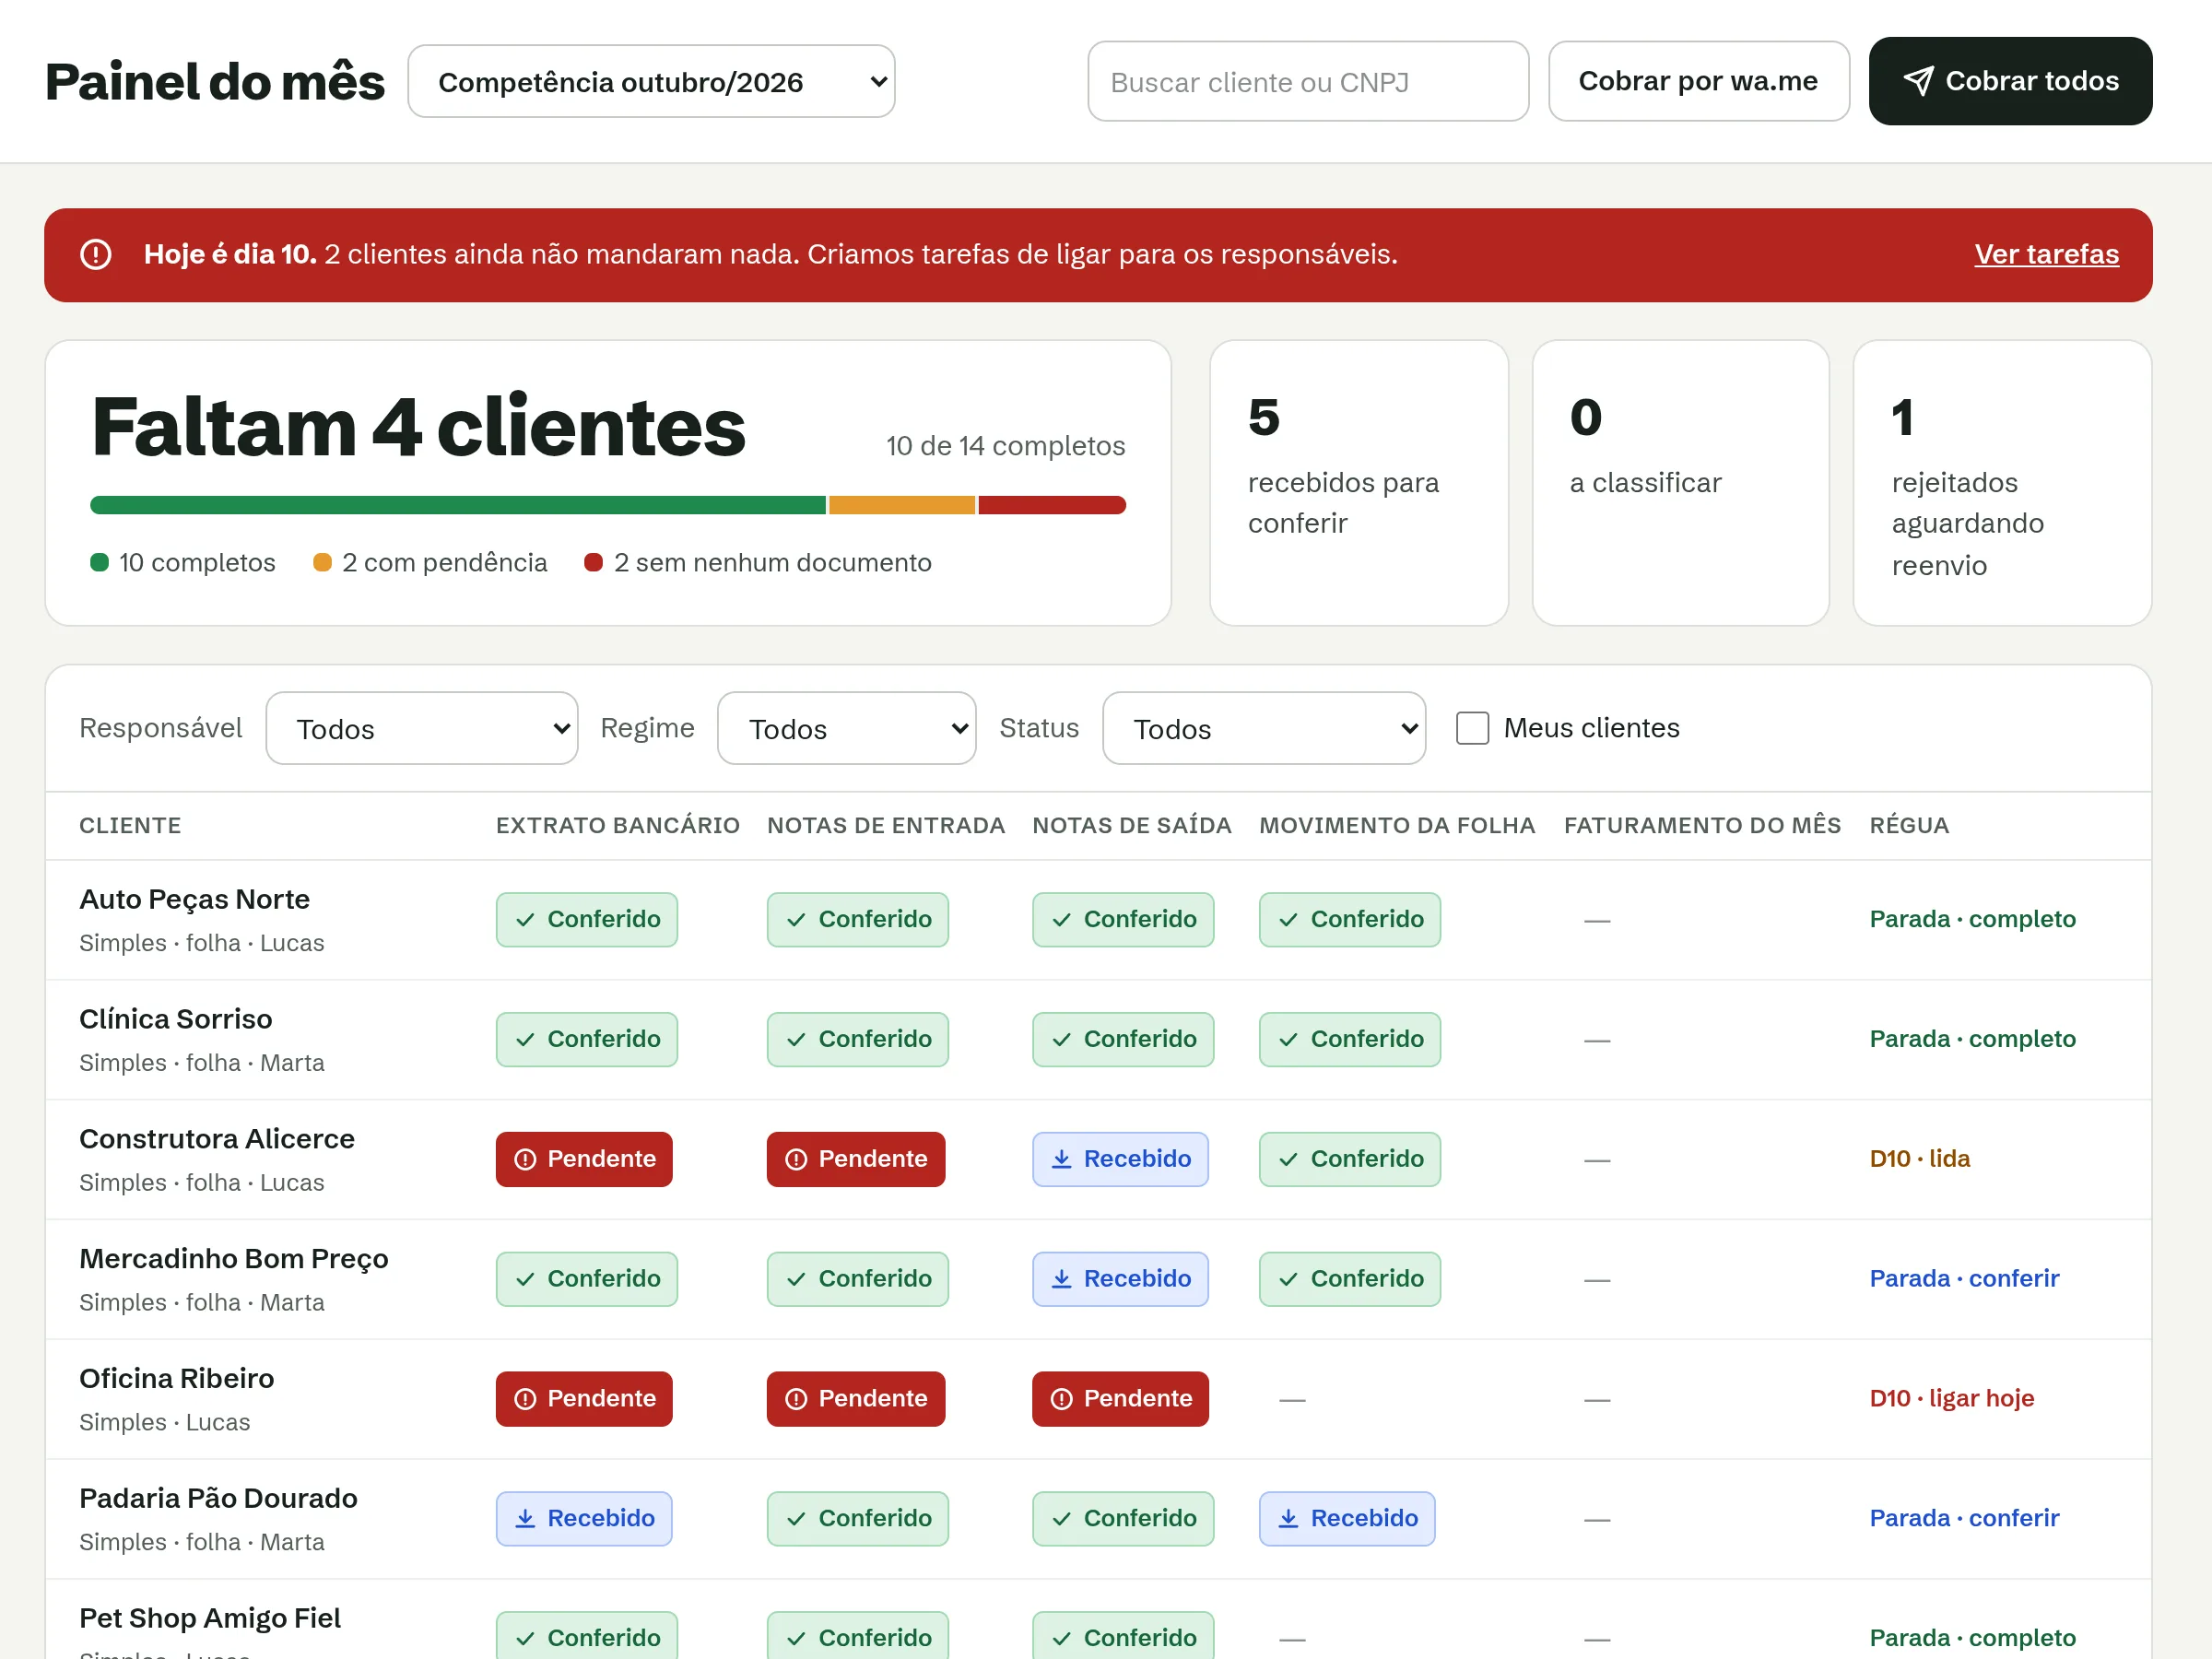Click Mercadinho Bom Preço's Recebido download badge

click(x=1120, y=1279)
